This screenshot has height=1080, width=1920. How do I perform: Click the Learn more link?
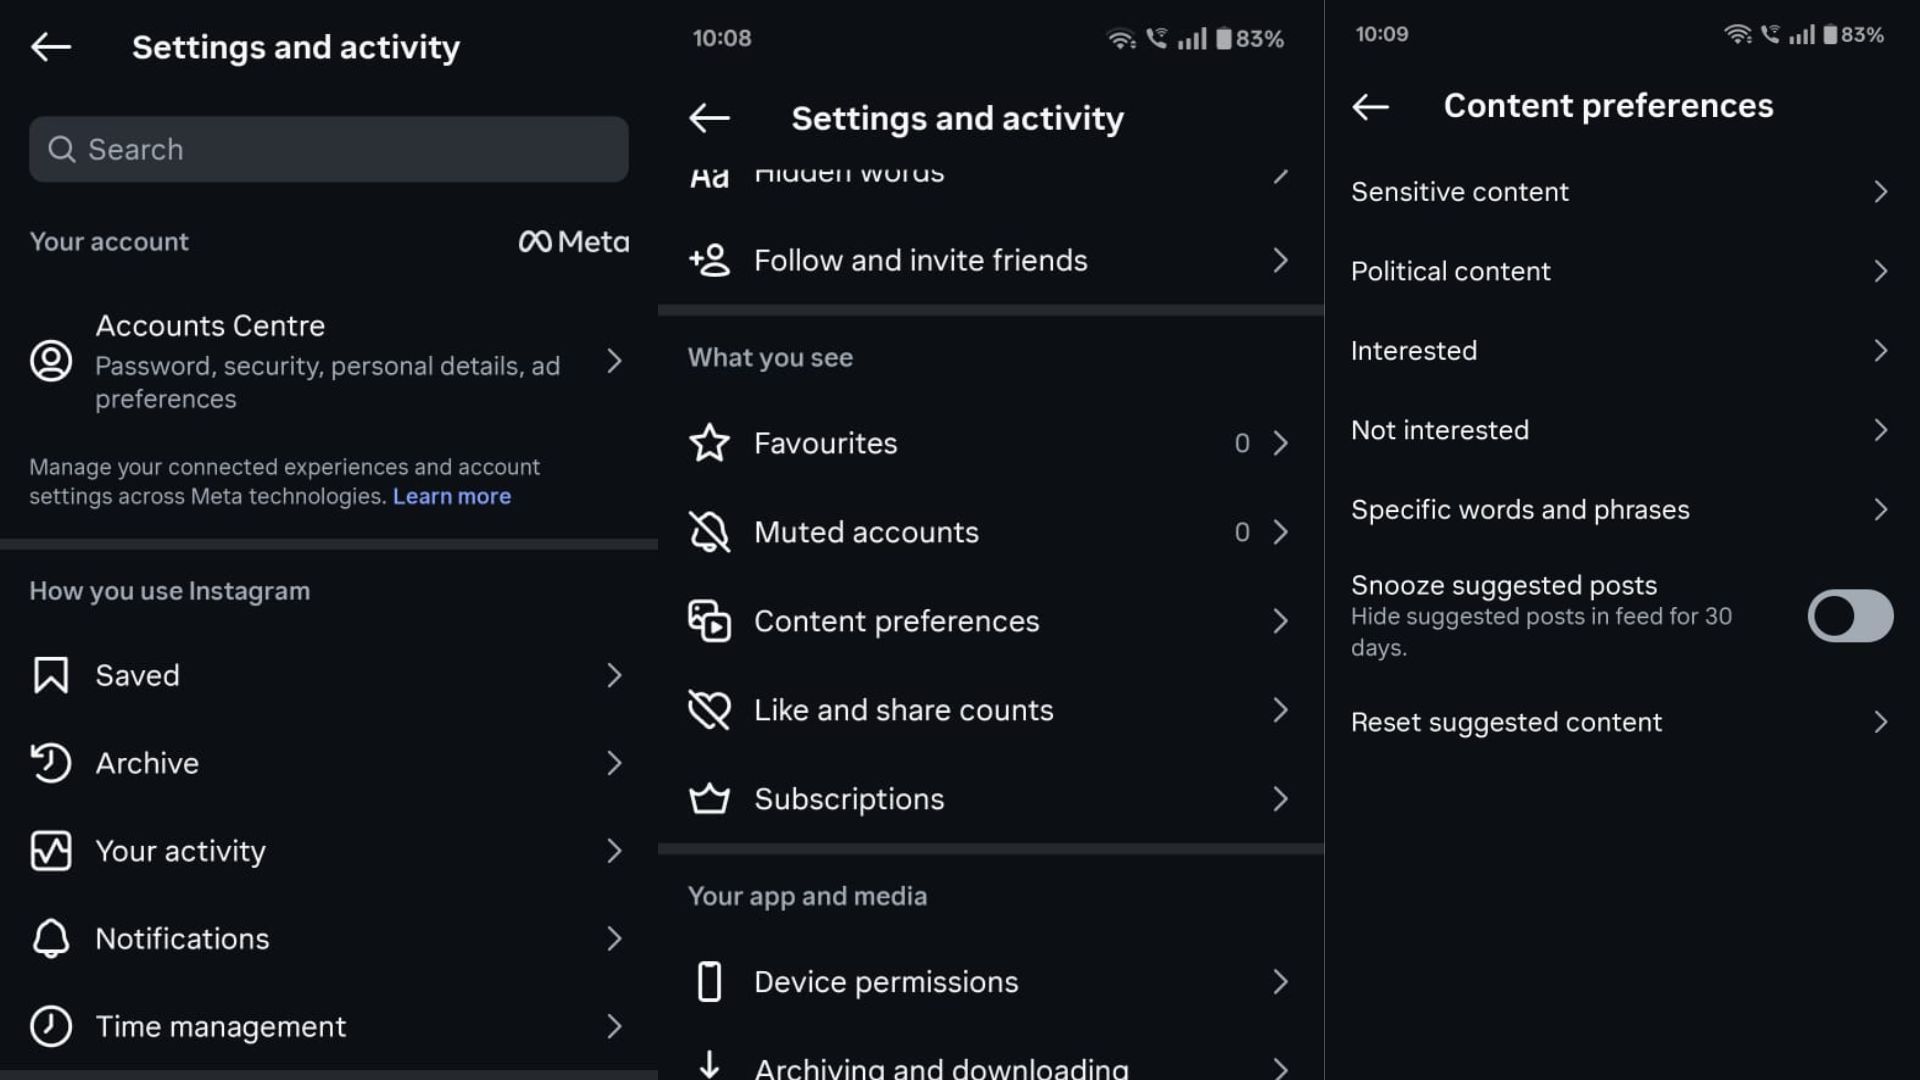tap(451, 496)
